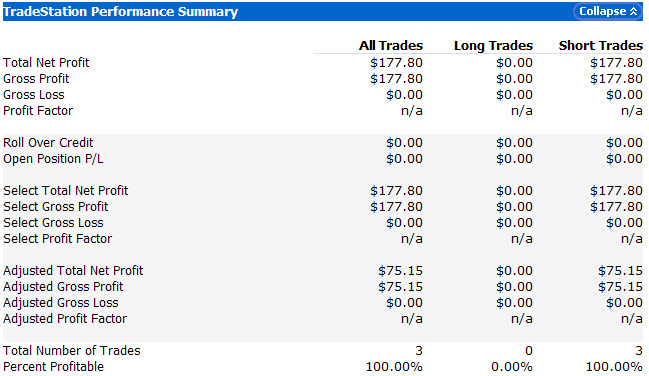
Task: Click Long Trades Percent Profitable value 0.00%
Action: pyautogui.click(x=512, y=366)
